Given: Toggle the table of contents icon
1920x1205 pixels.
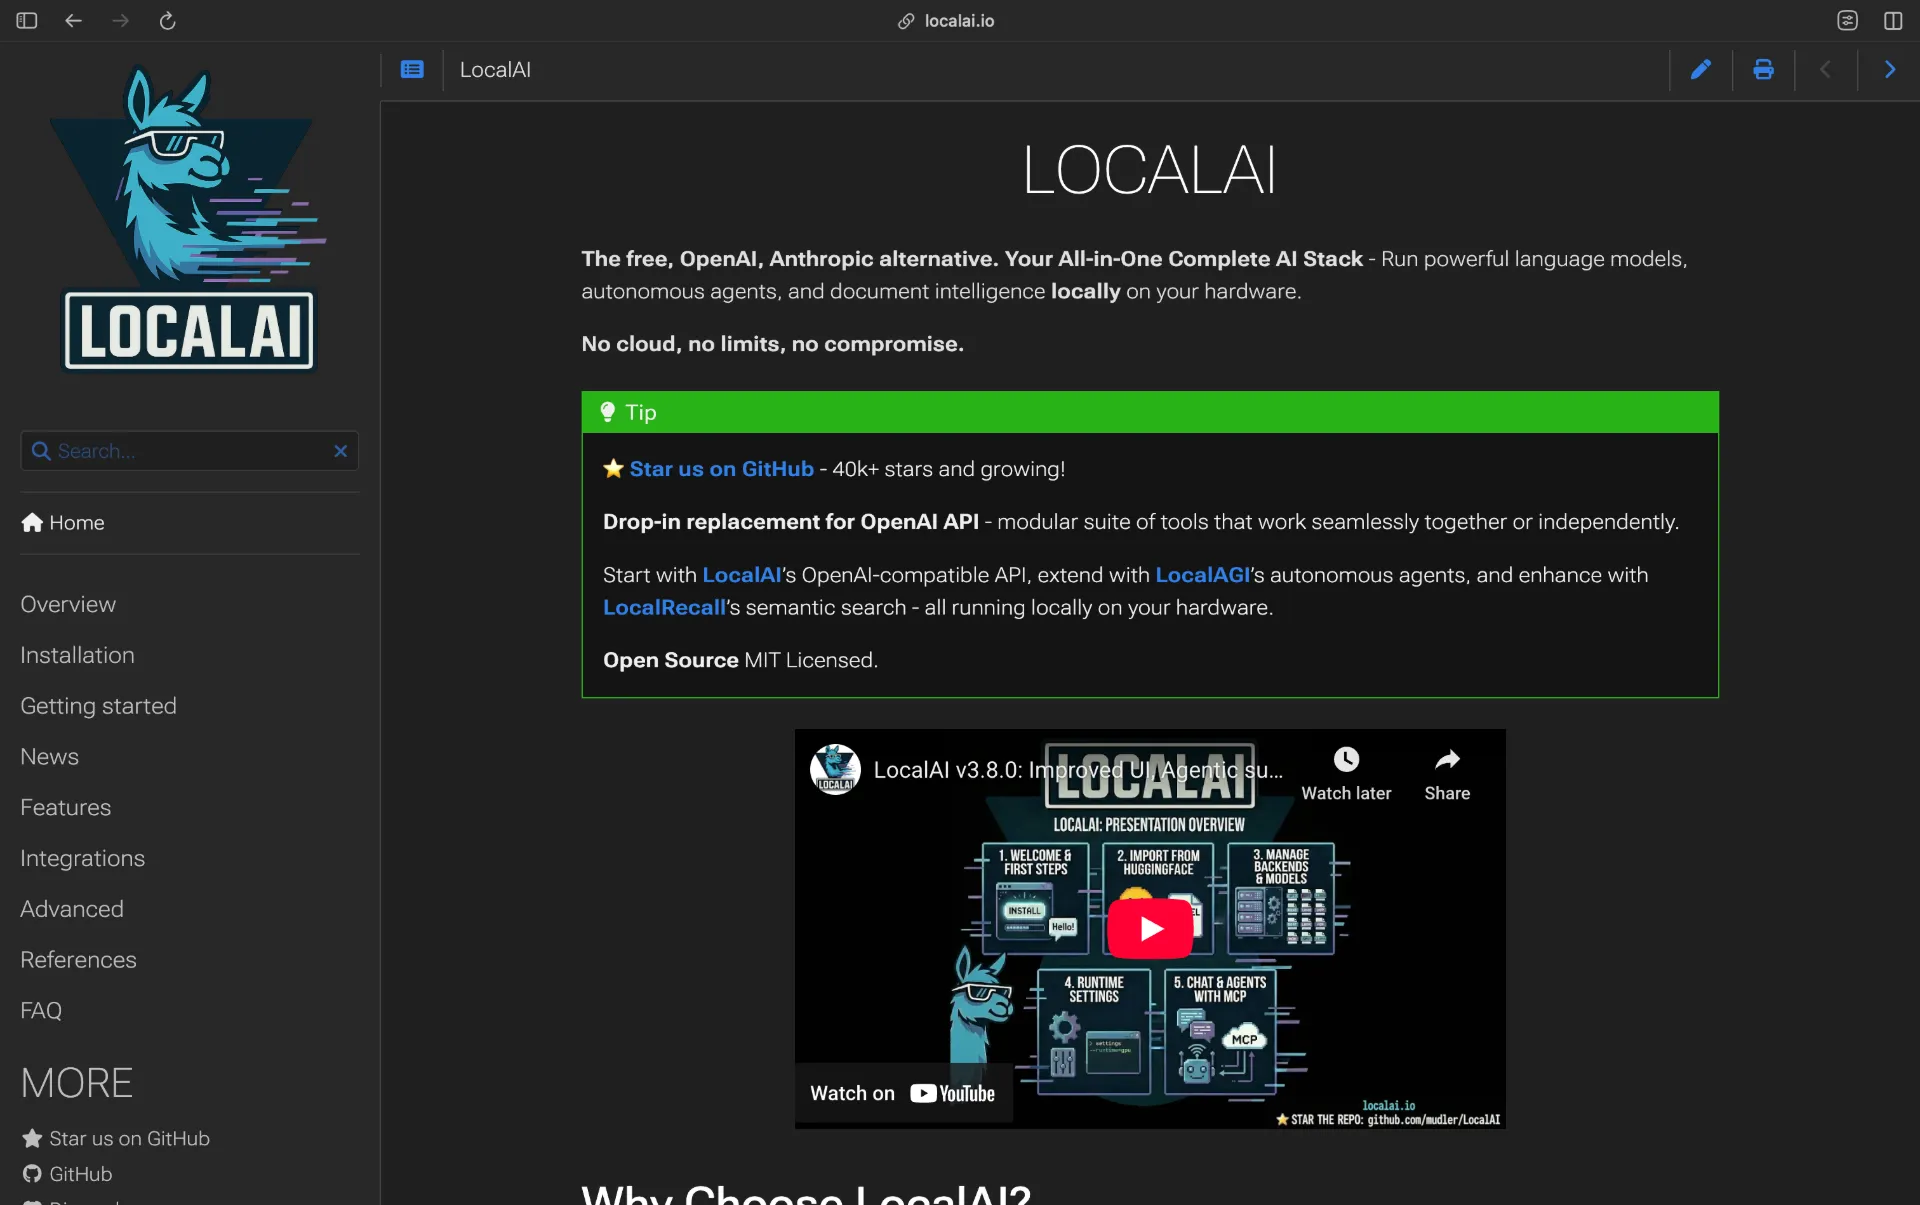Looking at the screenshot, I should 412,70.
